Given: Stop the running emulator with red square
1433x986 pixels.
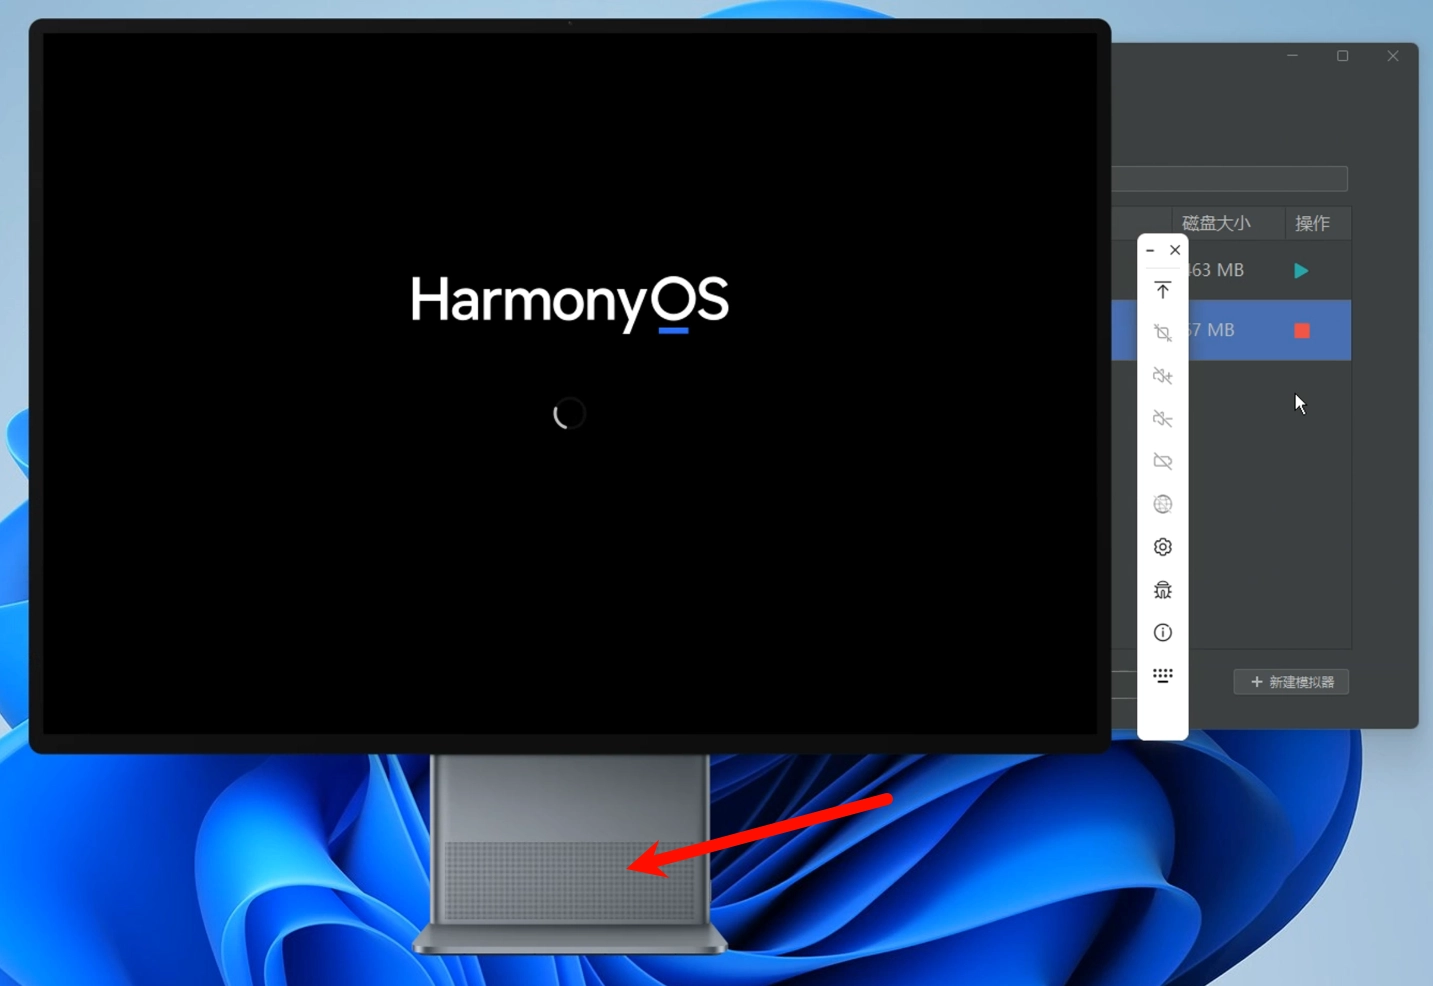Looking at the screenshot, I should click(1302, 330).
